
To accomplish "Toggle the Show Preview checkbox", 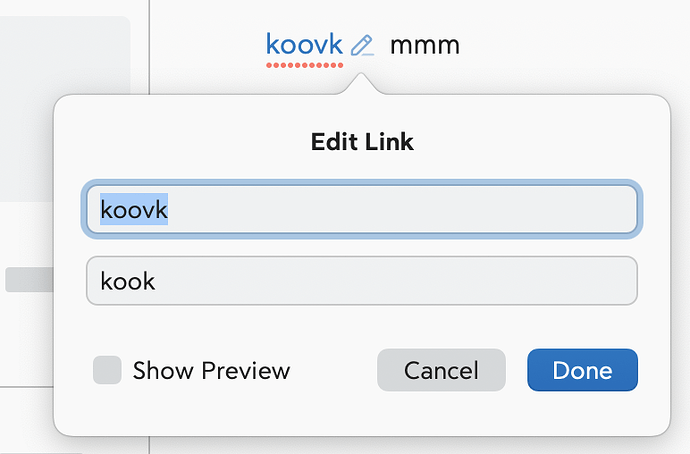I will tap(107, 370).
